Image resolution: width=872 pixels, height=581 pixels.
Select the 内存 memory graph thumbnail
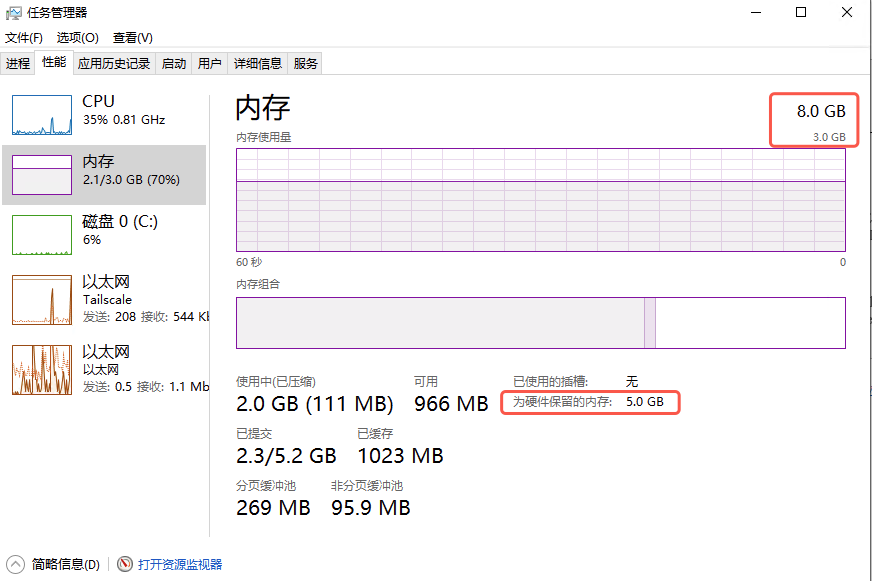coord(42,175)
